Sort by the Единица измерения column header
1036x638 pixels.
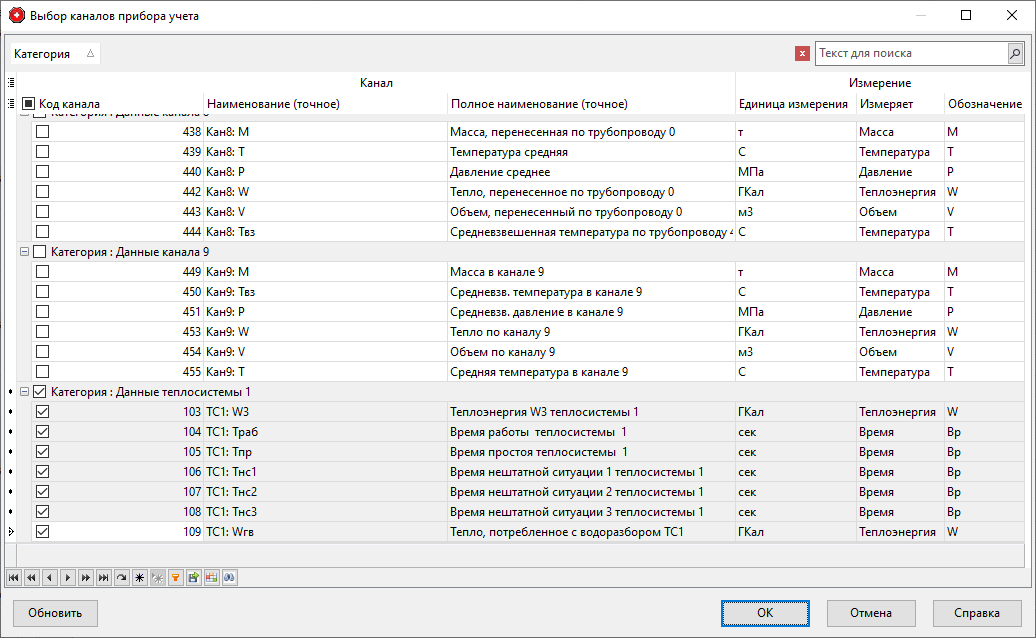(792, 104)
